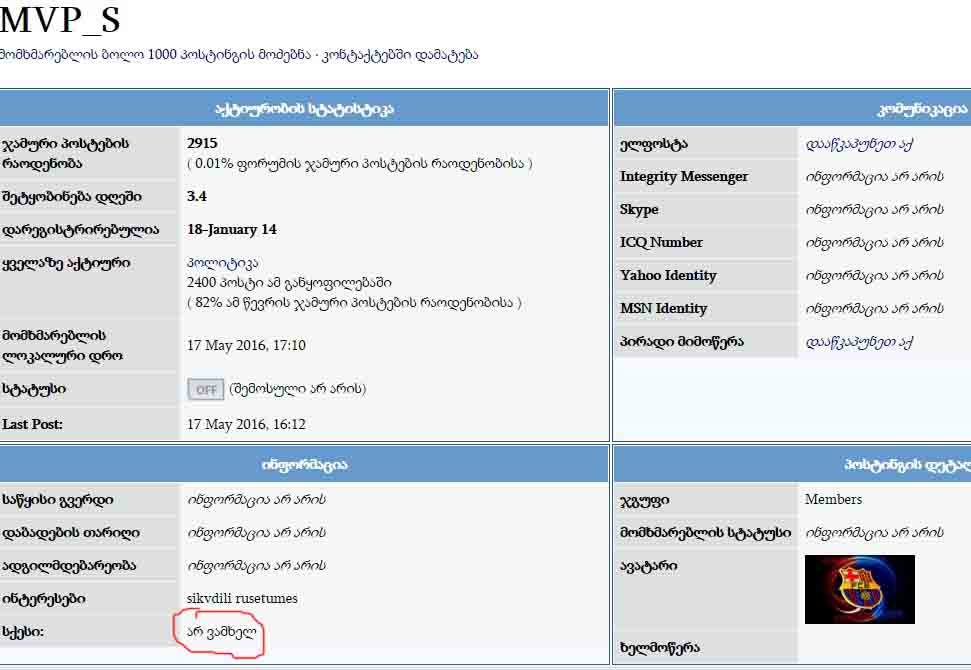Click registration date '18-January 14'

[x=232, y=230]
